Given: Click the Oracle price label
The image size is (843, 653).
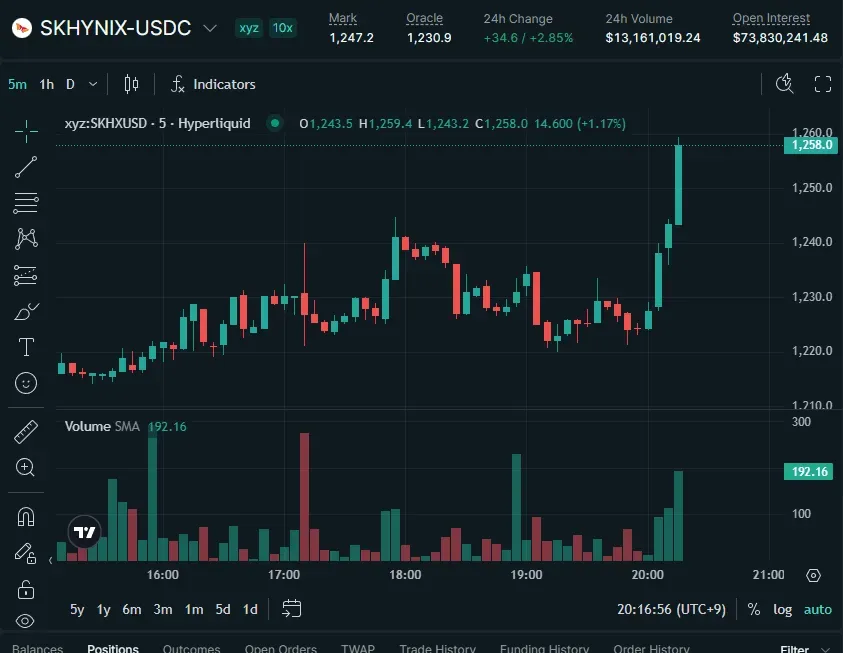Looking at the screenshot, I should point(424,18).
